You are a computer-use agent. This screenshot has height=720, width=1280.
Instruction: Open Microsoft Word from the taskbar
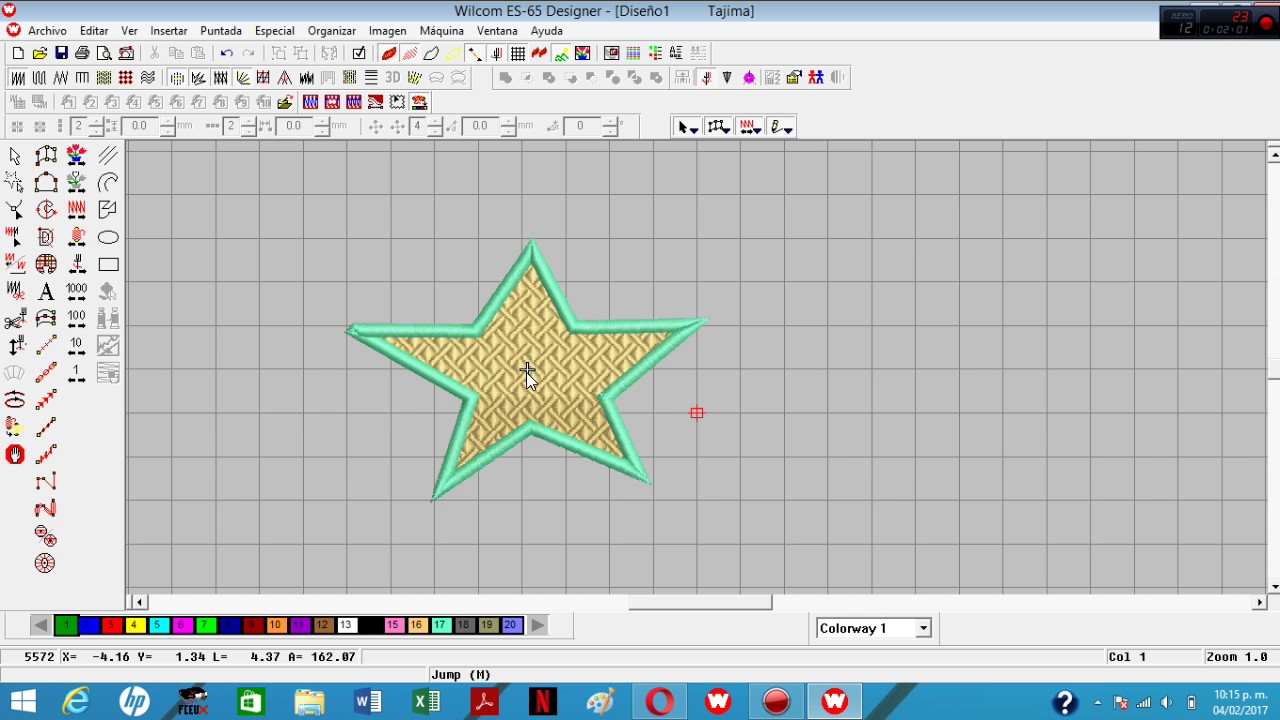[x=368, y=702]
